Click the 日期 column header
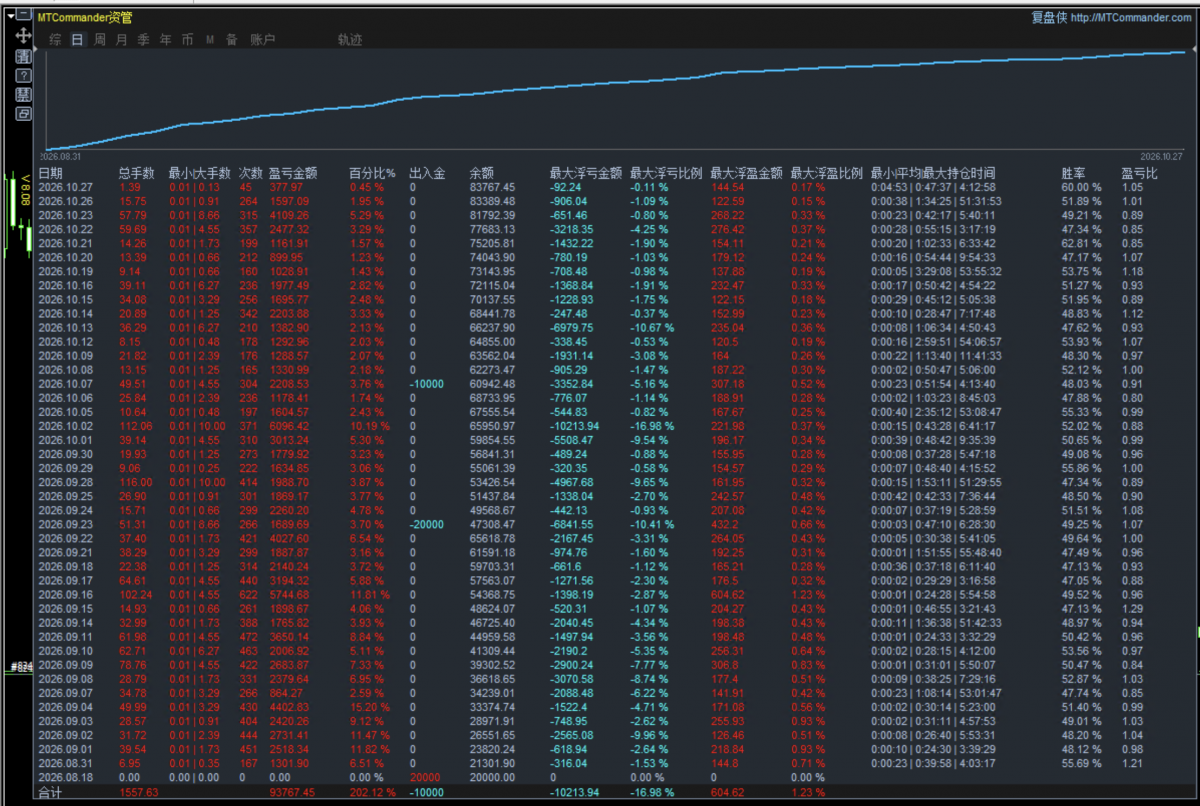This screenshot has height=806, width=1200. [x=50, y=173]
